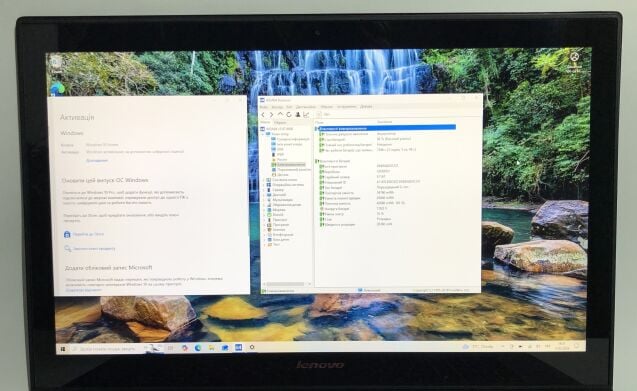This screenshot has width=637, height=391.
Task: Open the Вигляд menu in AIDA64
Action: coord(277,107)
